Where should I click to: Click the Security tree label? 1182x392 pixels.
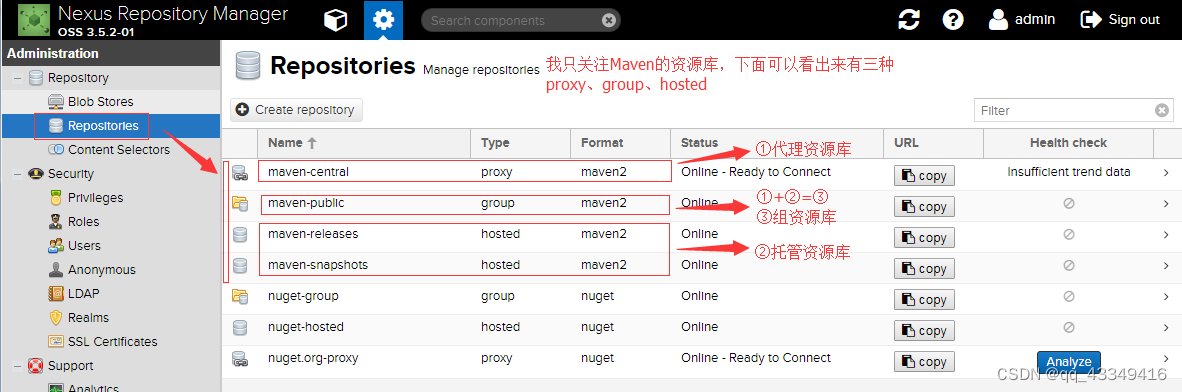(x=71, y=174)
